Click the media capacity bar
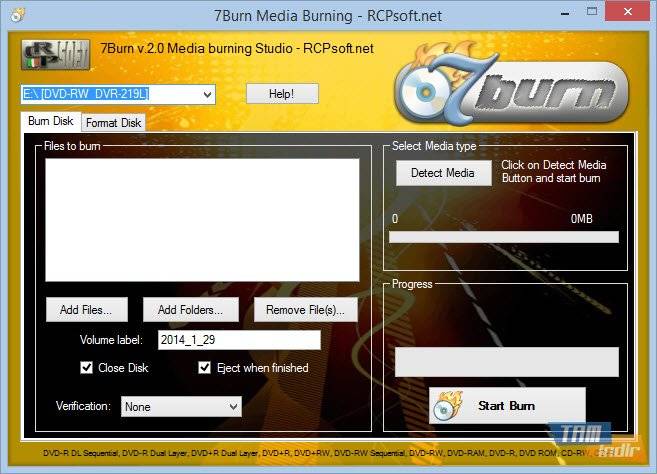Screen dimensions: 657x474 click(503, 238)
